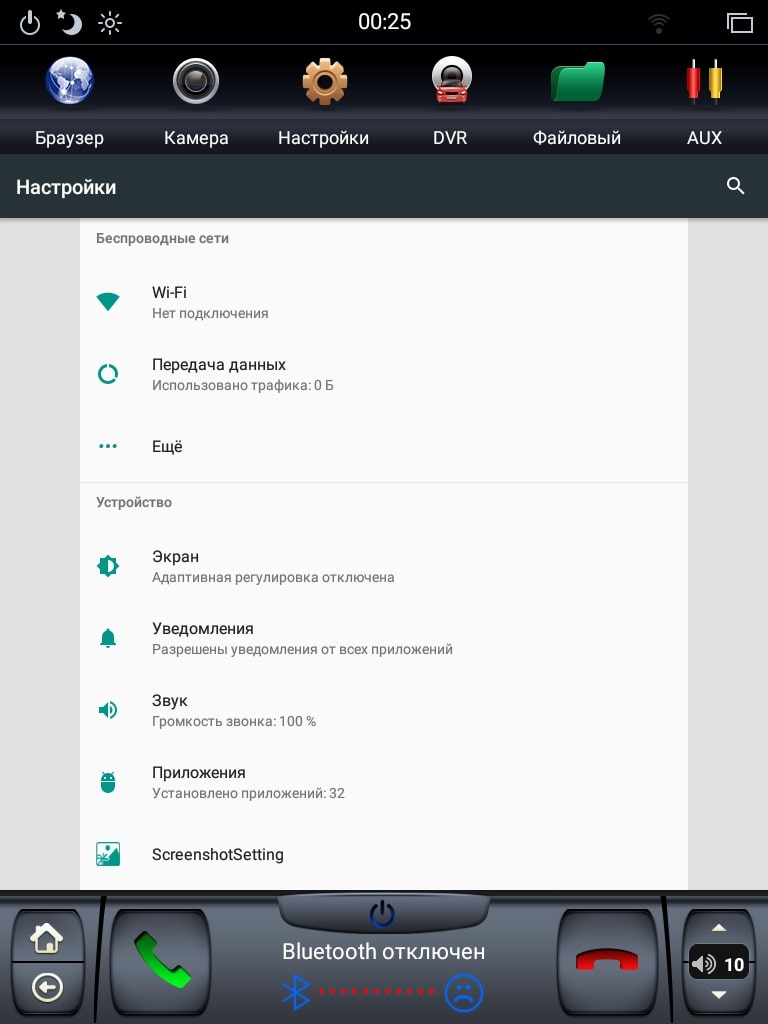This screenshot has height=1024, width=768.
Task: Tap 'Разрешены уведомления от всех приложений' text
Action: [x=302, y=649]
